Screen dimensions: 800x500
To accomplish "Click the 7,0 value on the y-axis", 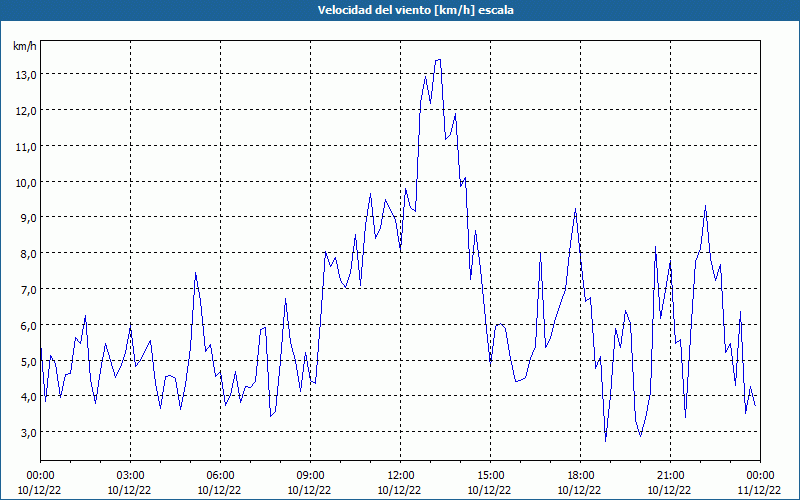I will [x=28, y=289].
